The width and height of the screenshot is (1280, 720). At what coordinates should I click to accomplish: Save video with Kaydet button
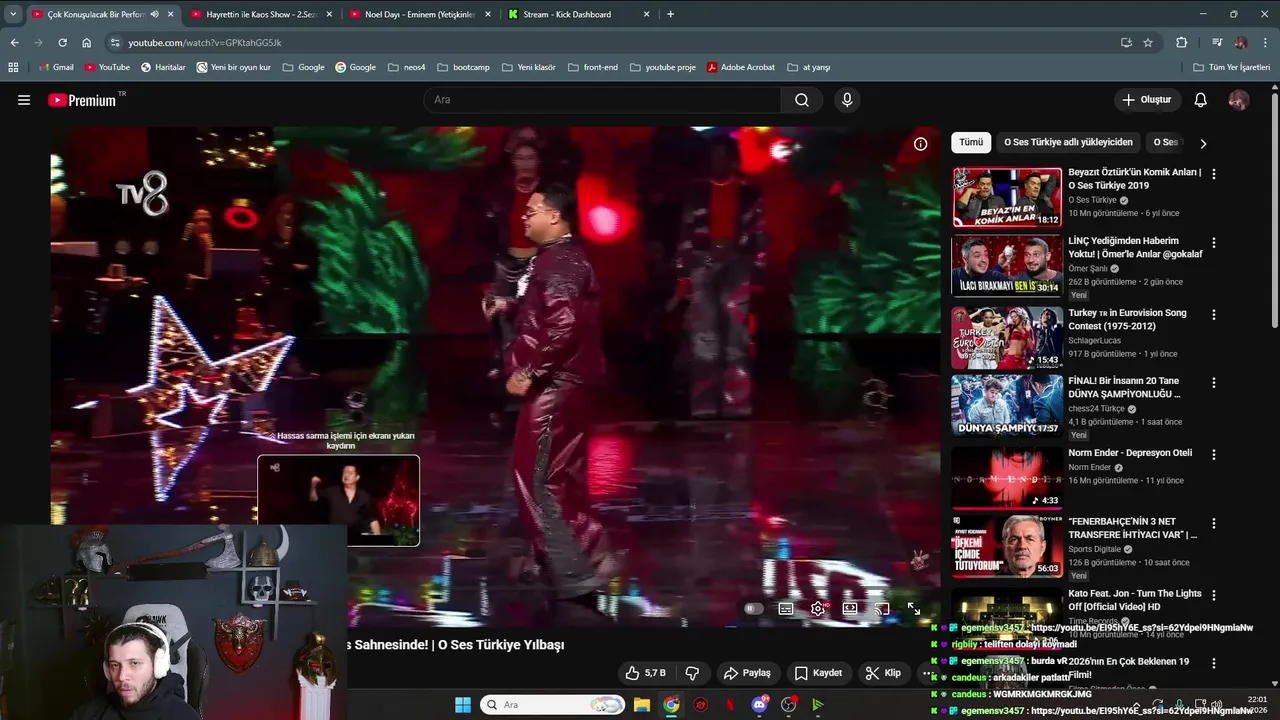pyautogui.click(x=819, y=673)
